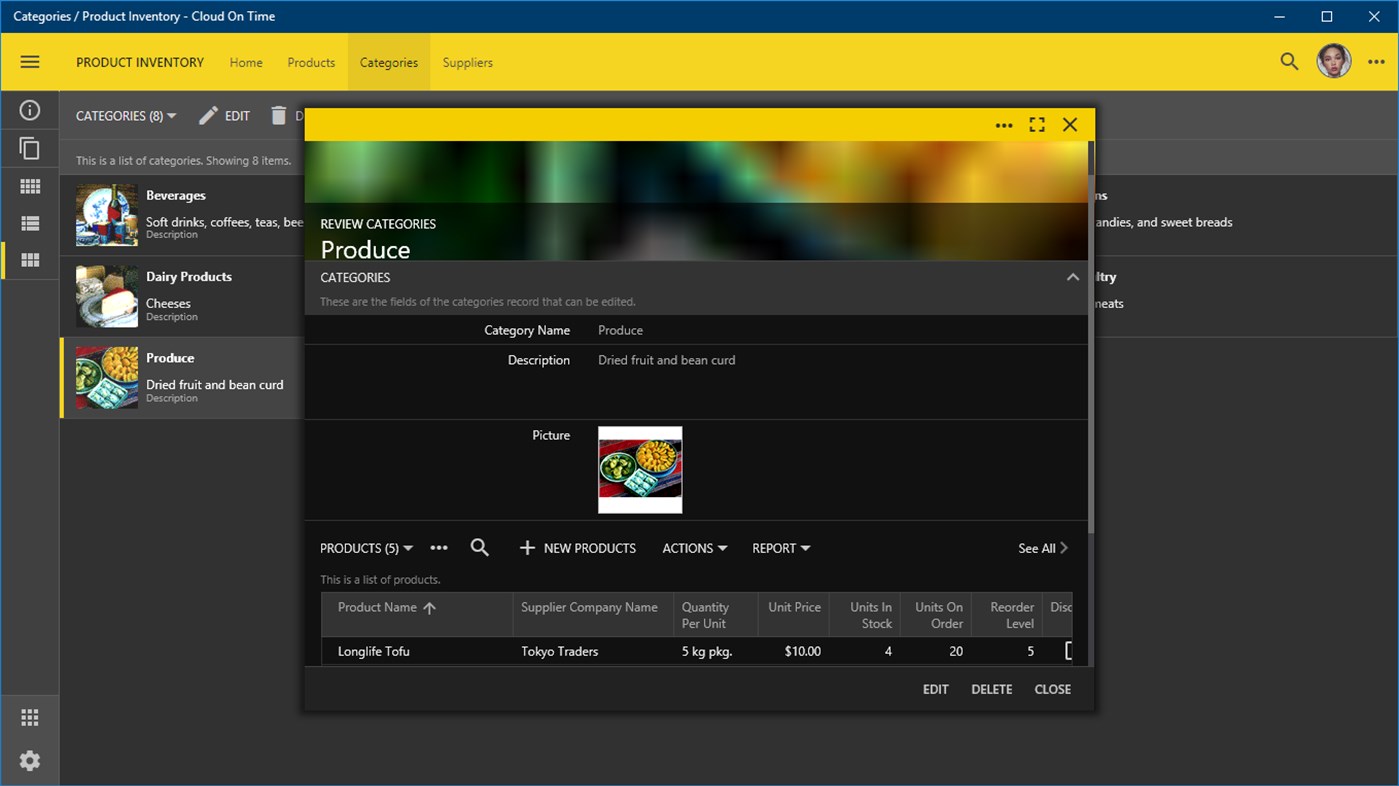Click the ellipsis options in the popup header

click(1003, 124)
